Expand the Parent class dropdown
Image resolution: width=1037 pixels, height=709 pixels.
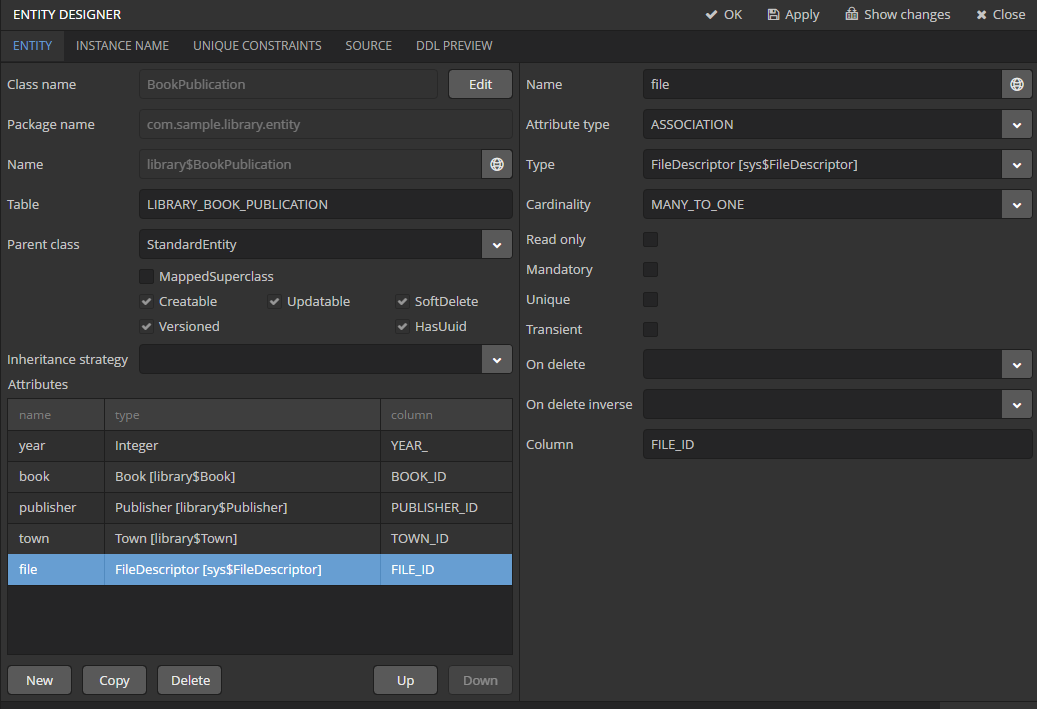496,244
